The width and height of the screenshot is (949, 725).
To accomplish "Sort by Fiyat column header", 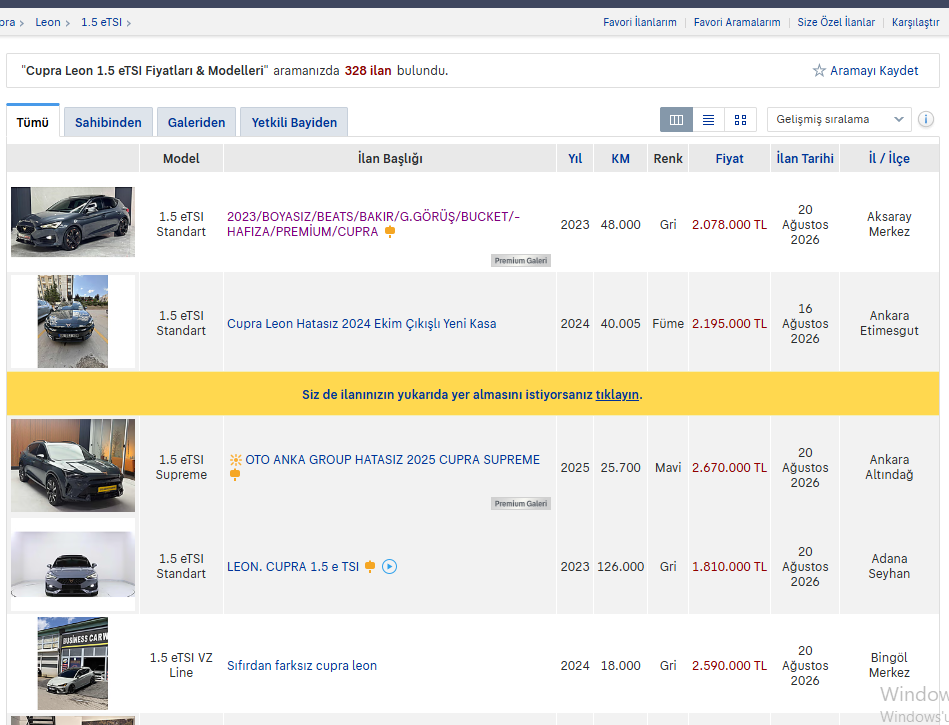I will tap(729, 159).
